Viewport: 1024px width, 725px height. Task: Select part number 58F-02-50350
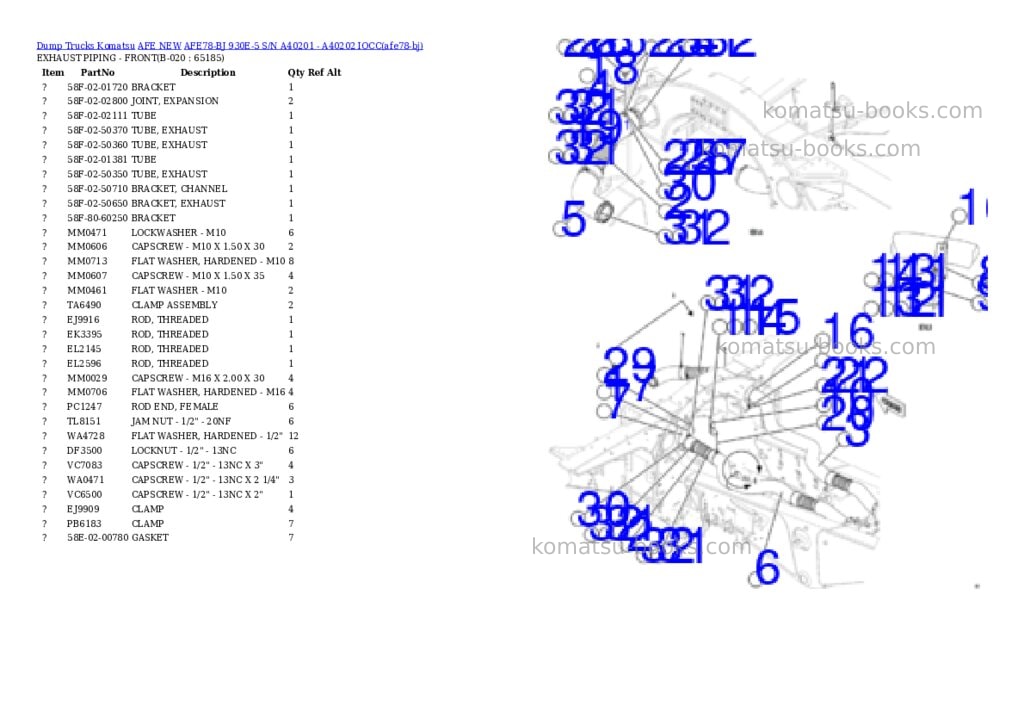(x=97, y=174)
